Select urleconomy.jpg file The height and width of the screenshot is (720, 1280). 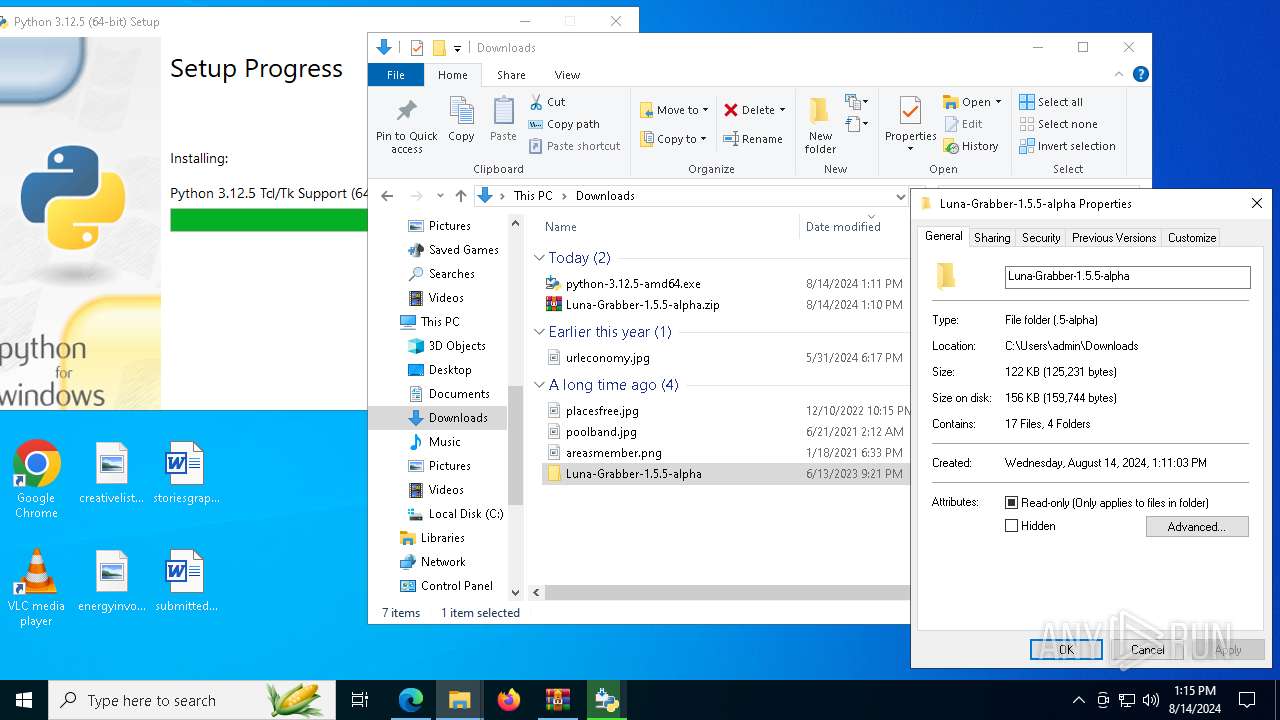click(607, 358)
